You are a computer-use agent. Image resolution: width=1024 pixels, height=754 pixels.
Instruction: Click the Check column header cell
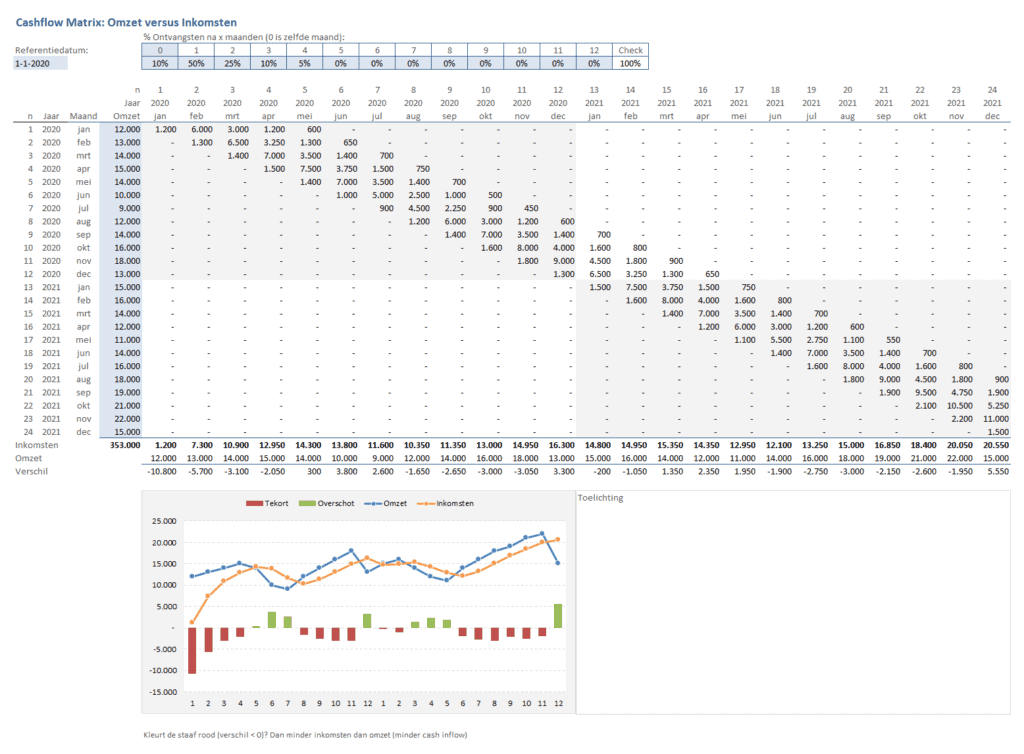click(630, 50)
